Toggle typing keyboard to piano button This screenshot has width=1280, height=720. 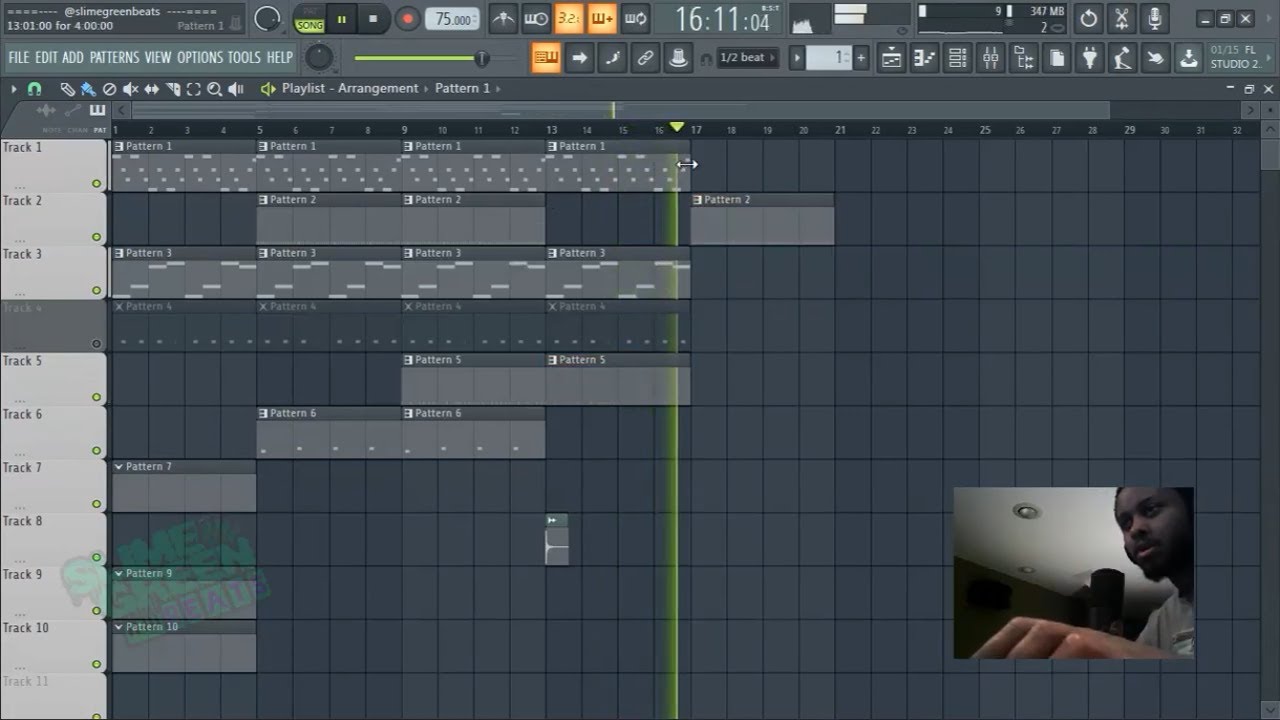(x=545, y=58)
